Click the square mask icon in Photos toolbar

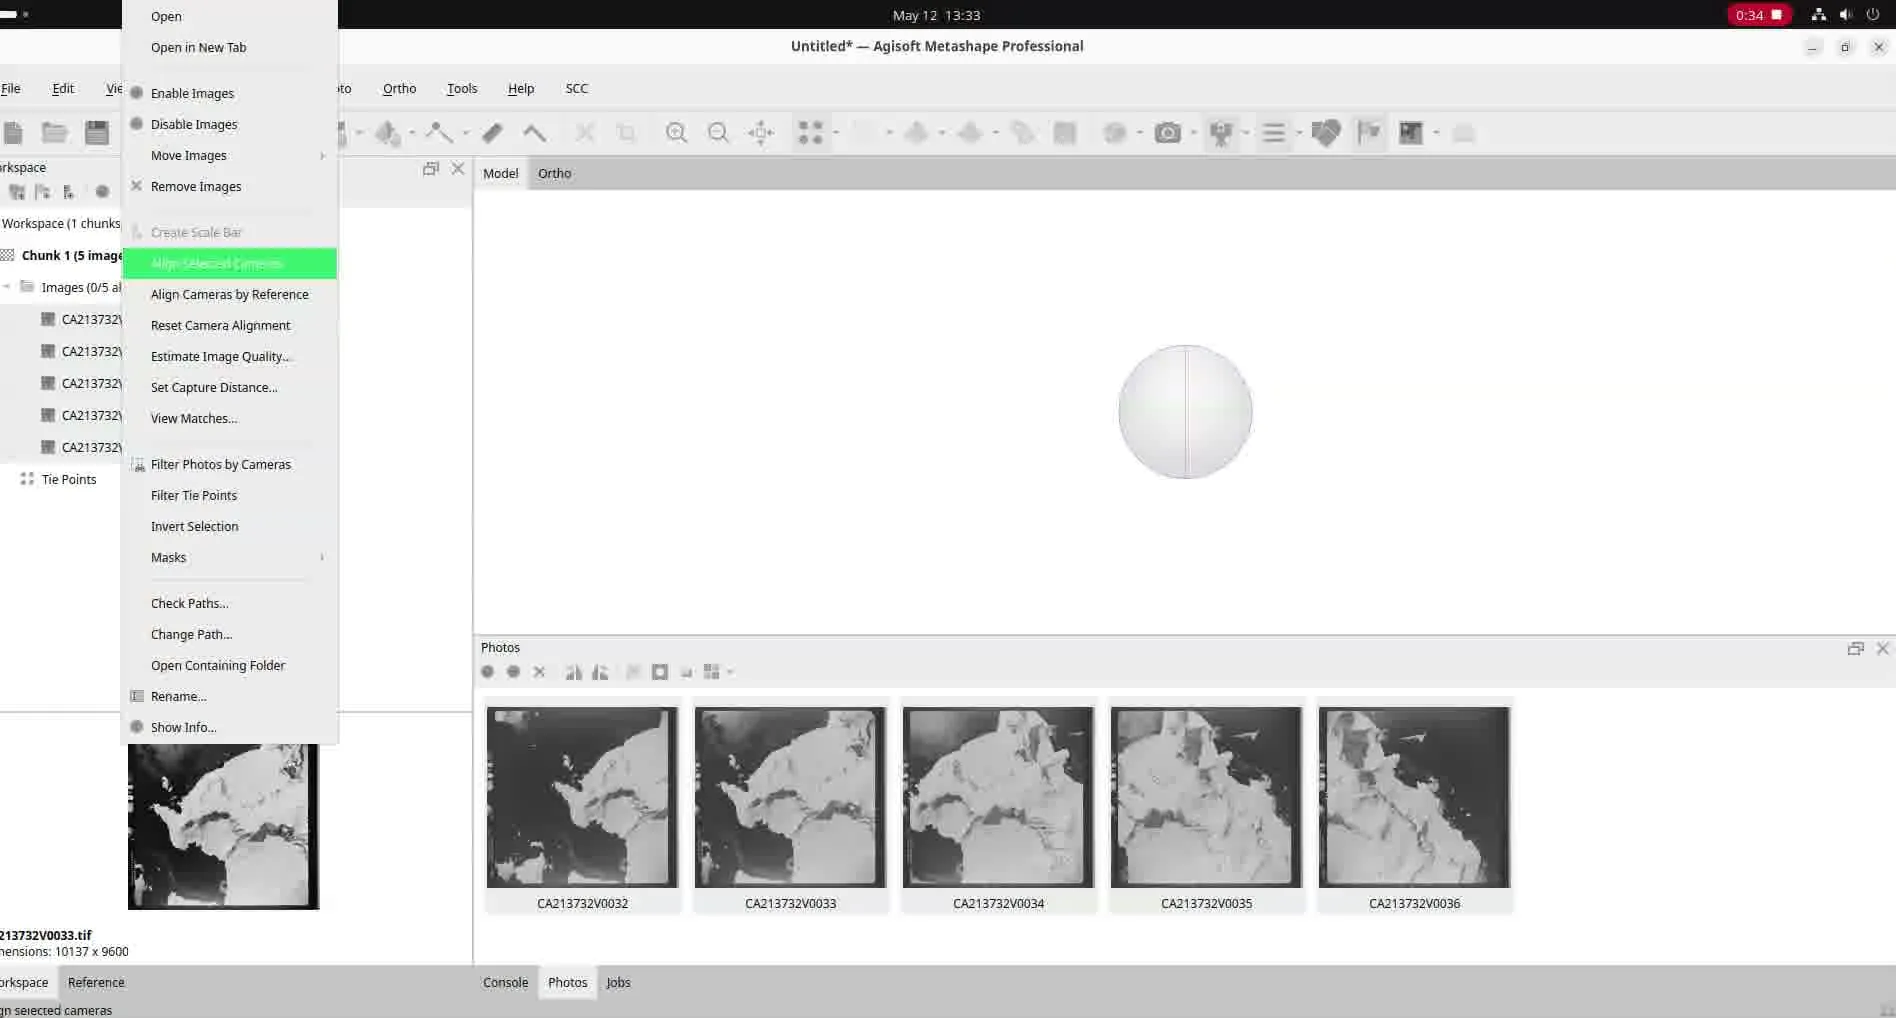point(660,672)
